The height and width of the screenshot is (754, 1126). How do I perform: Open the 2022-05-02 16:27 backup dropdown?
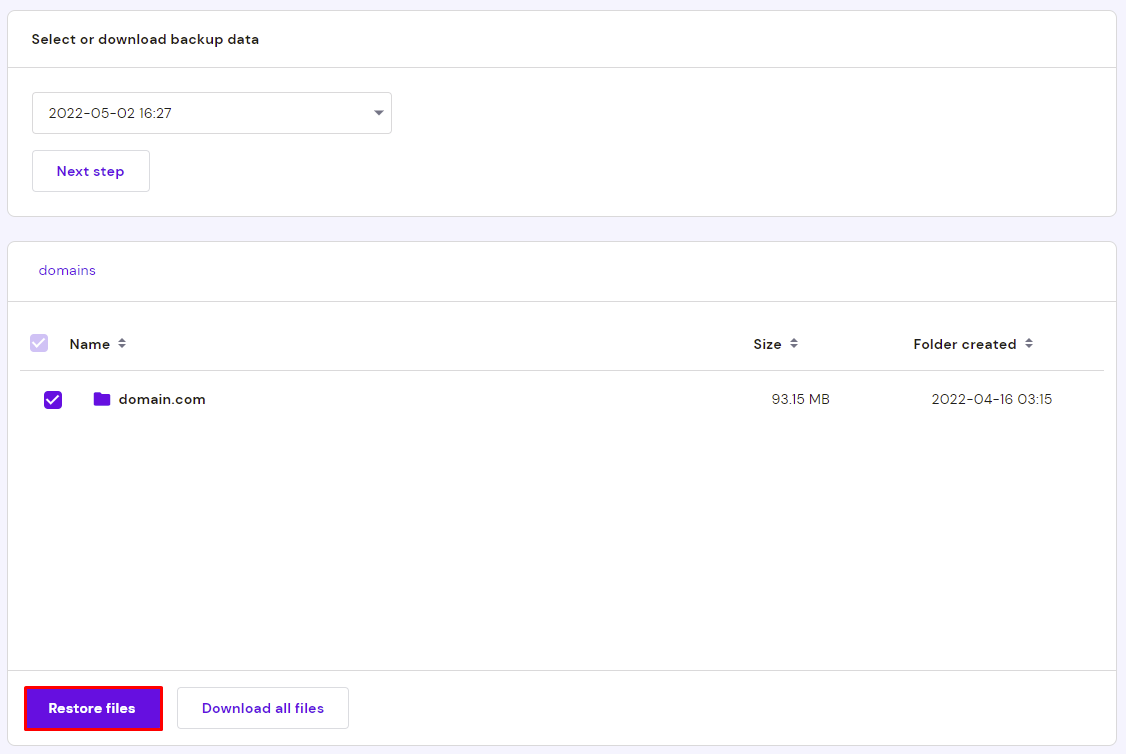tap(211, 113)
